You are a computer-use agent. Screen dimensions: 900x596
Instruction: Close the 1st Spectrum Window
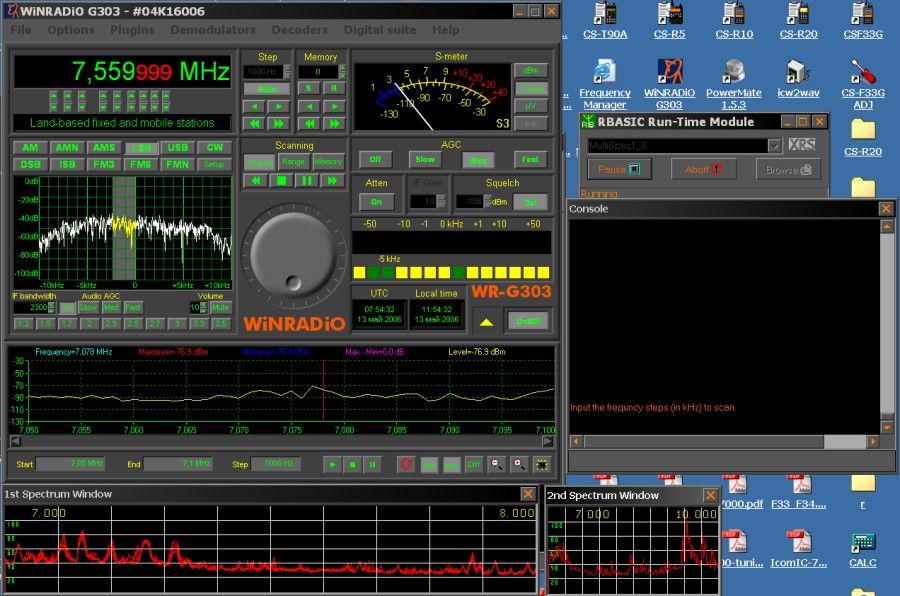coord(528,494)
